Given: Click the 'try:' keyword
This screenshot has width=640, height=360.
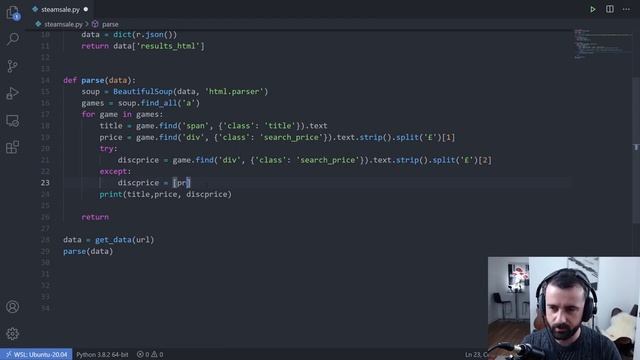Looking at the screenshot, I should (x=108, y=149).
